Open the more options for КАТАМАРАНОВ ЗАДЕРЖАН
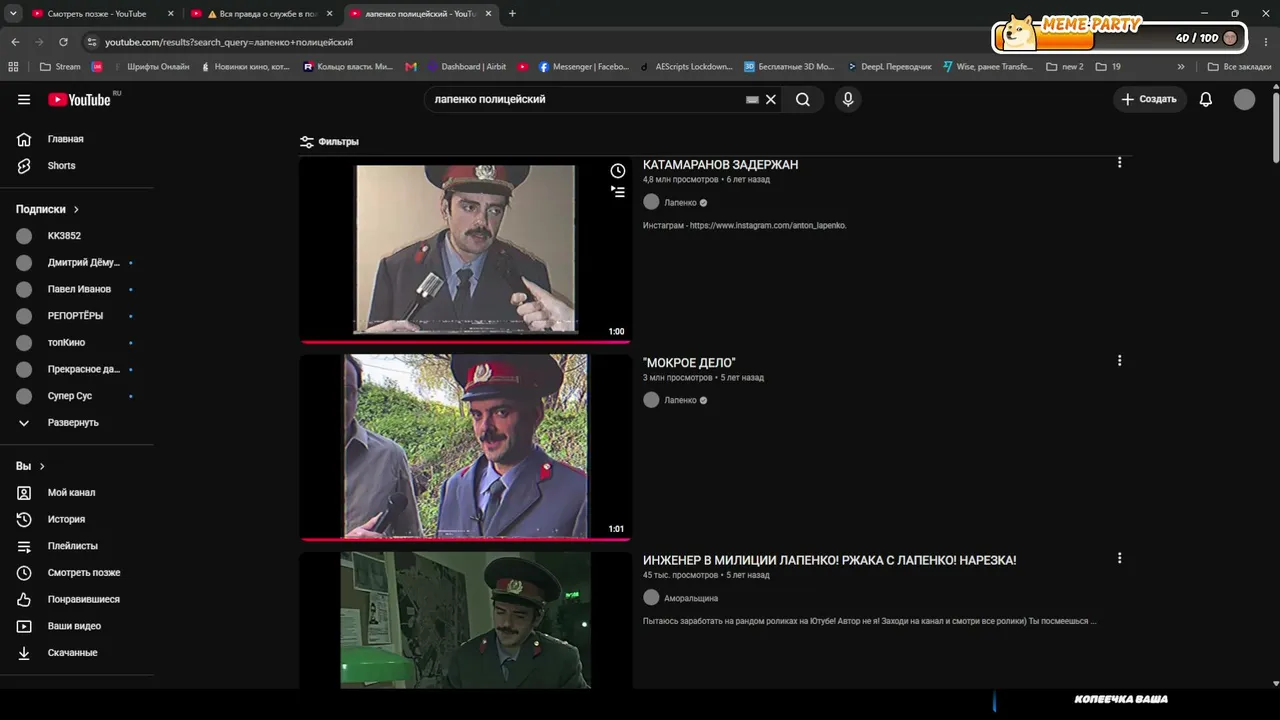Image resolution: width=1280 pixels, height=720 pixels. (x=1119, y=162)
